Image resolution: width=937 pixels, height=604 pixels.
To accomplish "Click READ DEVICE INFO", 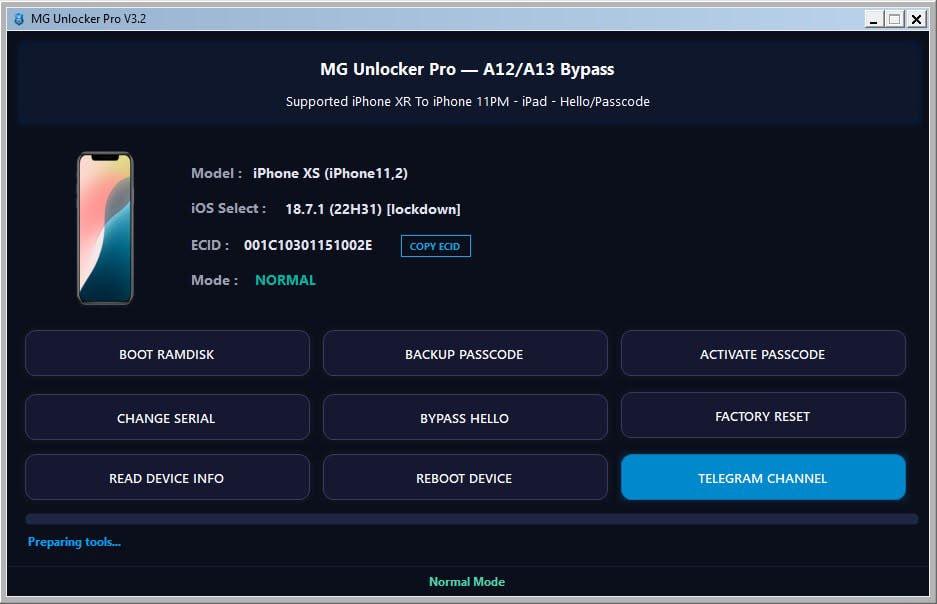I will (x=167, y=478).
